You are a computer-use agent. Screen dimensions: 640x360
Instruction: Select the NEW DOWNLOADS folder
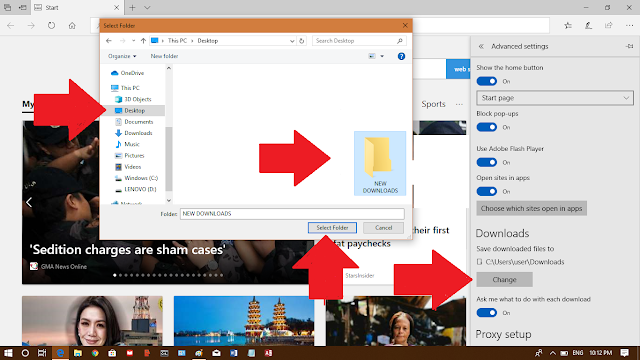point(380,163)
